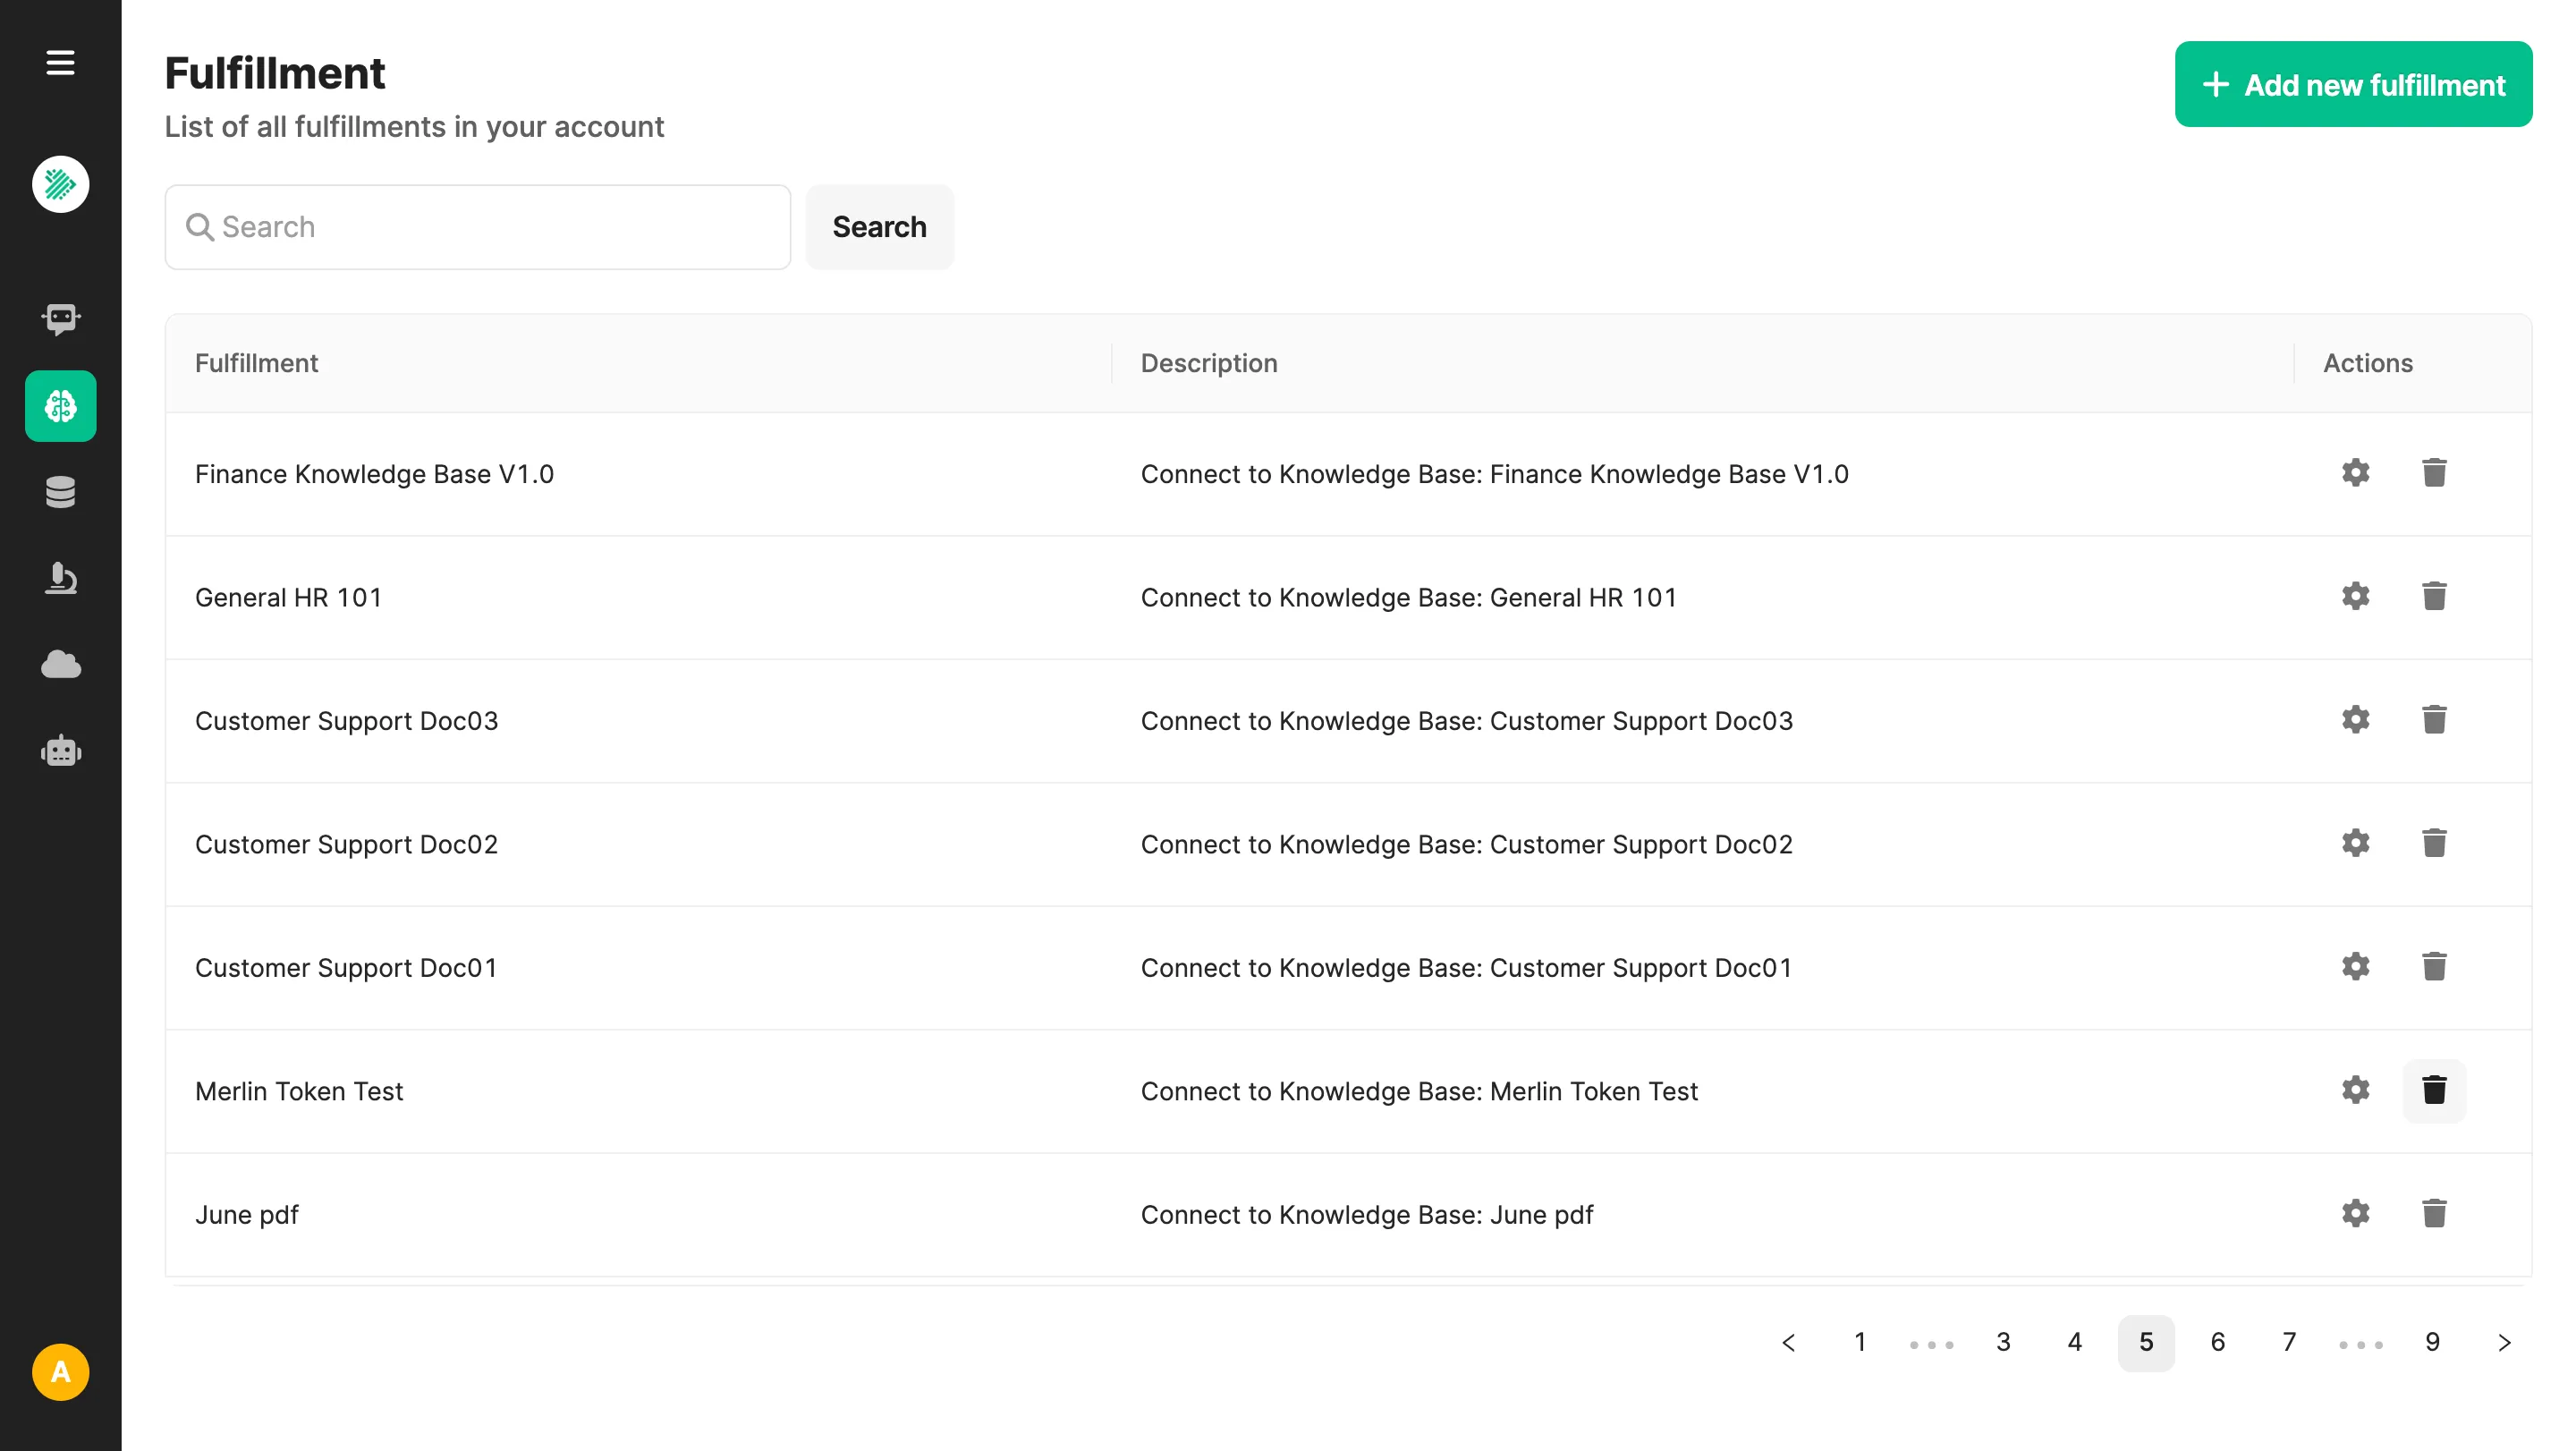
Task: Jump back pages via left ellipsis
Action: coord(1931,1345)
